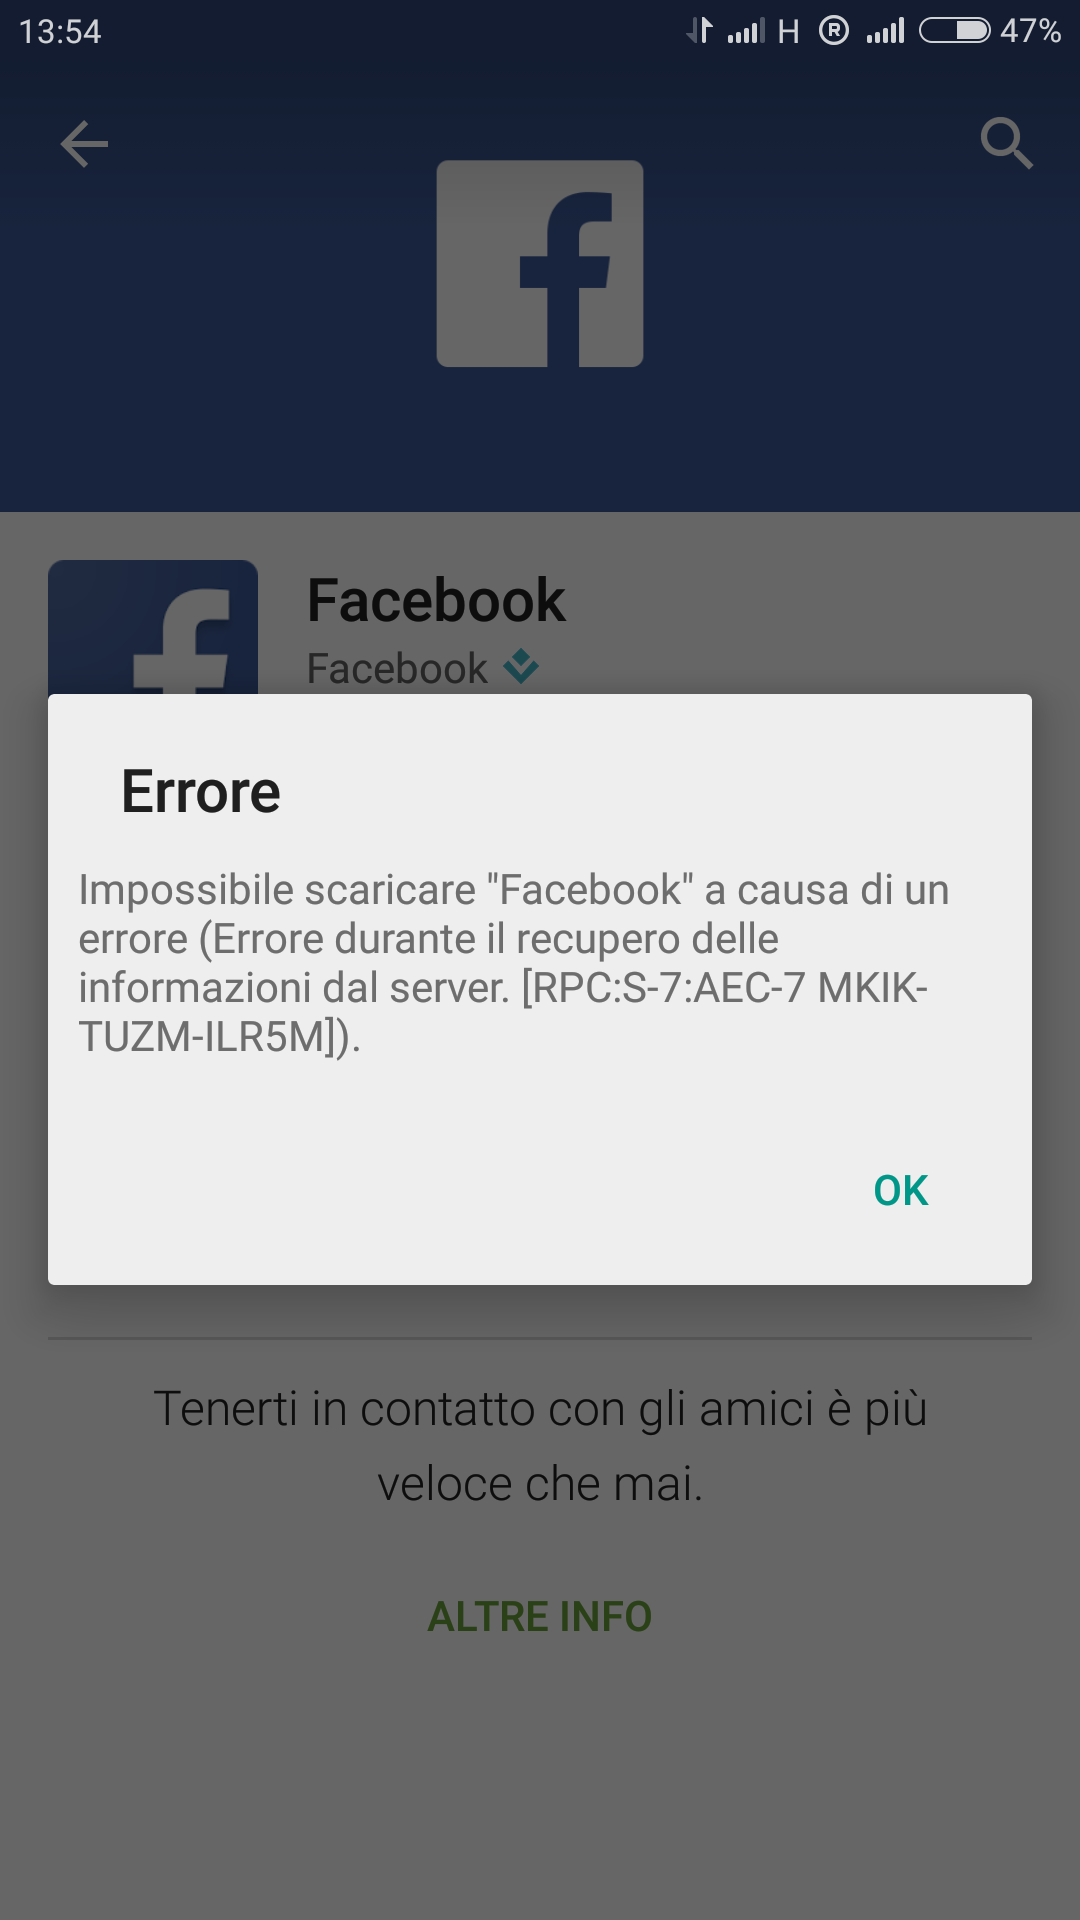Tap the Errore dialog title
Viewport: 1080px width, 1920px height.
pyautogui.click(x=201, y=792)
